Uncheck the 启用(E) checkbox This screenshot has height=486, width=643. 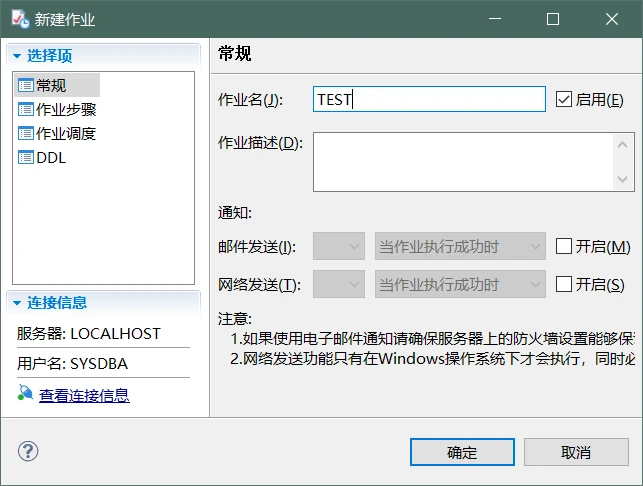(563, 99)
